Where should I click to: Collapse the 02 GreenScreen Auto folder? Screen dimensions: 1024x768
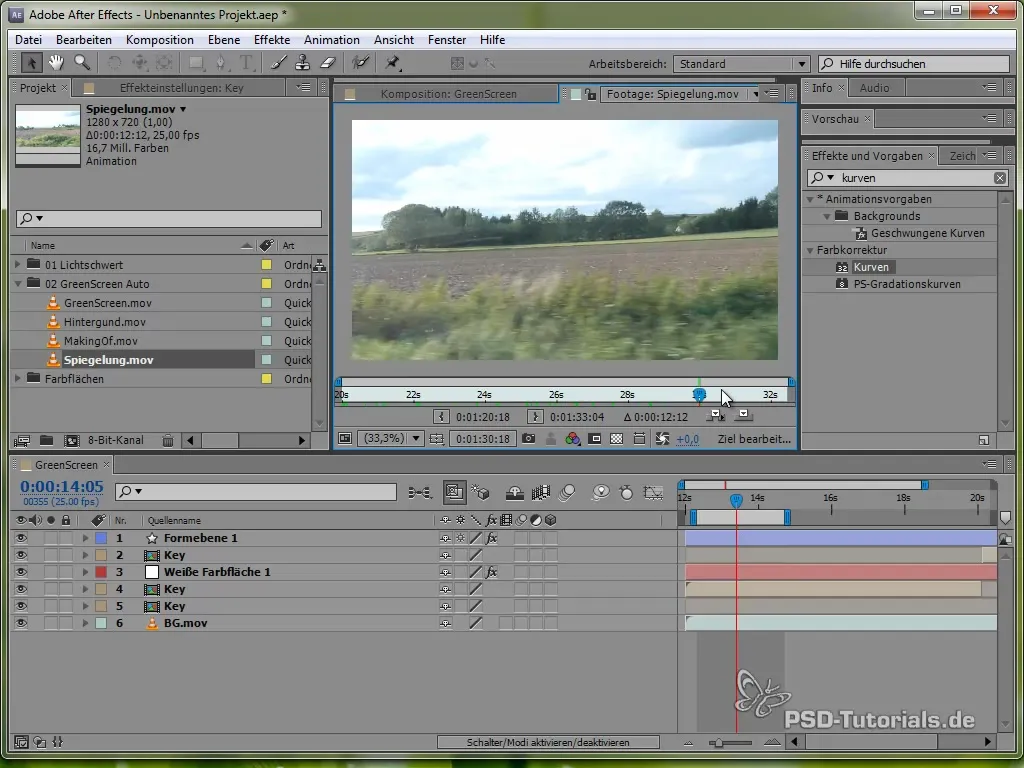point(18,283)
